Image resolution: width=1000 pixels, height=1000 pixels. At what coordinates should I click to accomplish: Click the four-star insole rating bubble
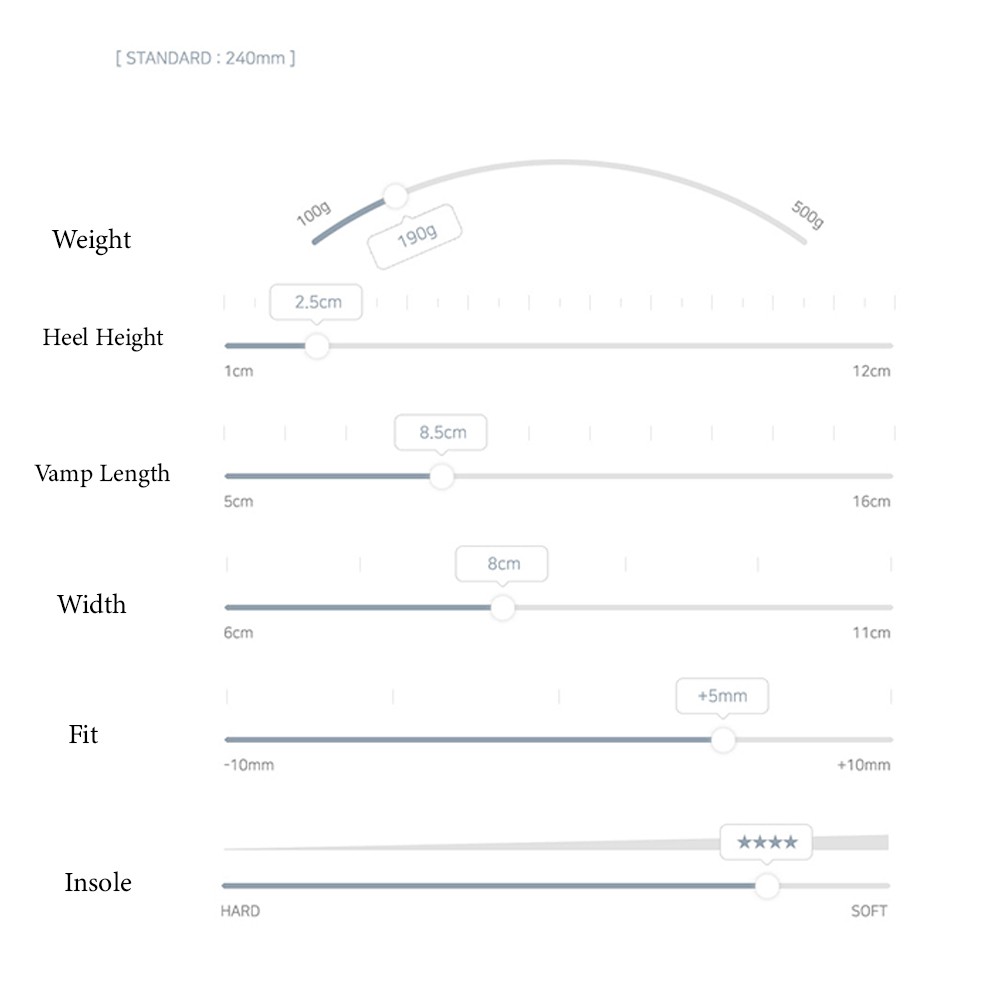[767, 842]
